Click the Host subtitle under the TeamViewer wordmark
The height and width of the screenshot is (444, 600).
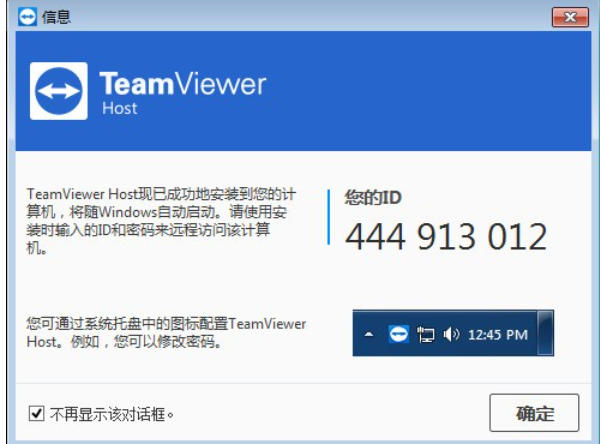(119, 108)
